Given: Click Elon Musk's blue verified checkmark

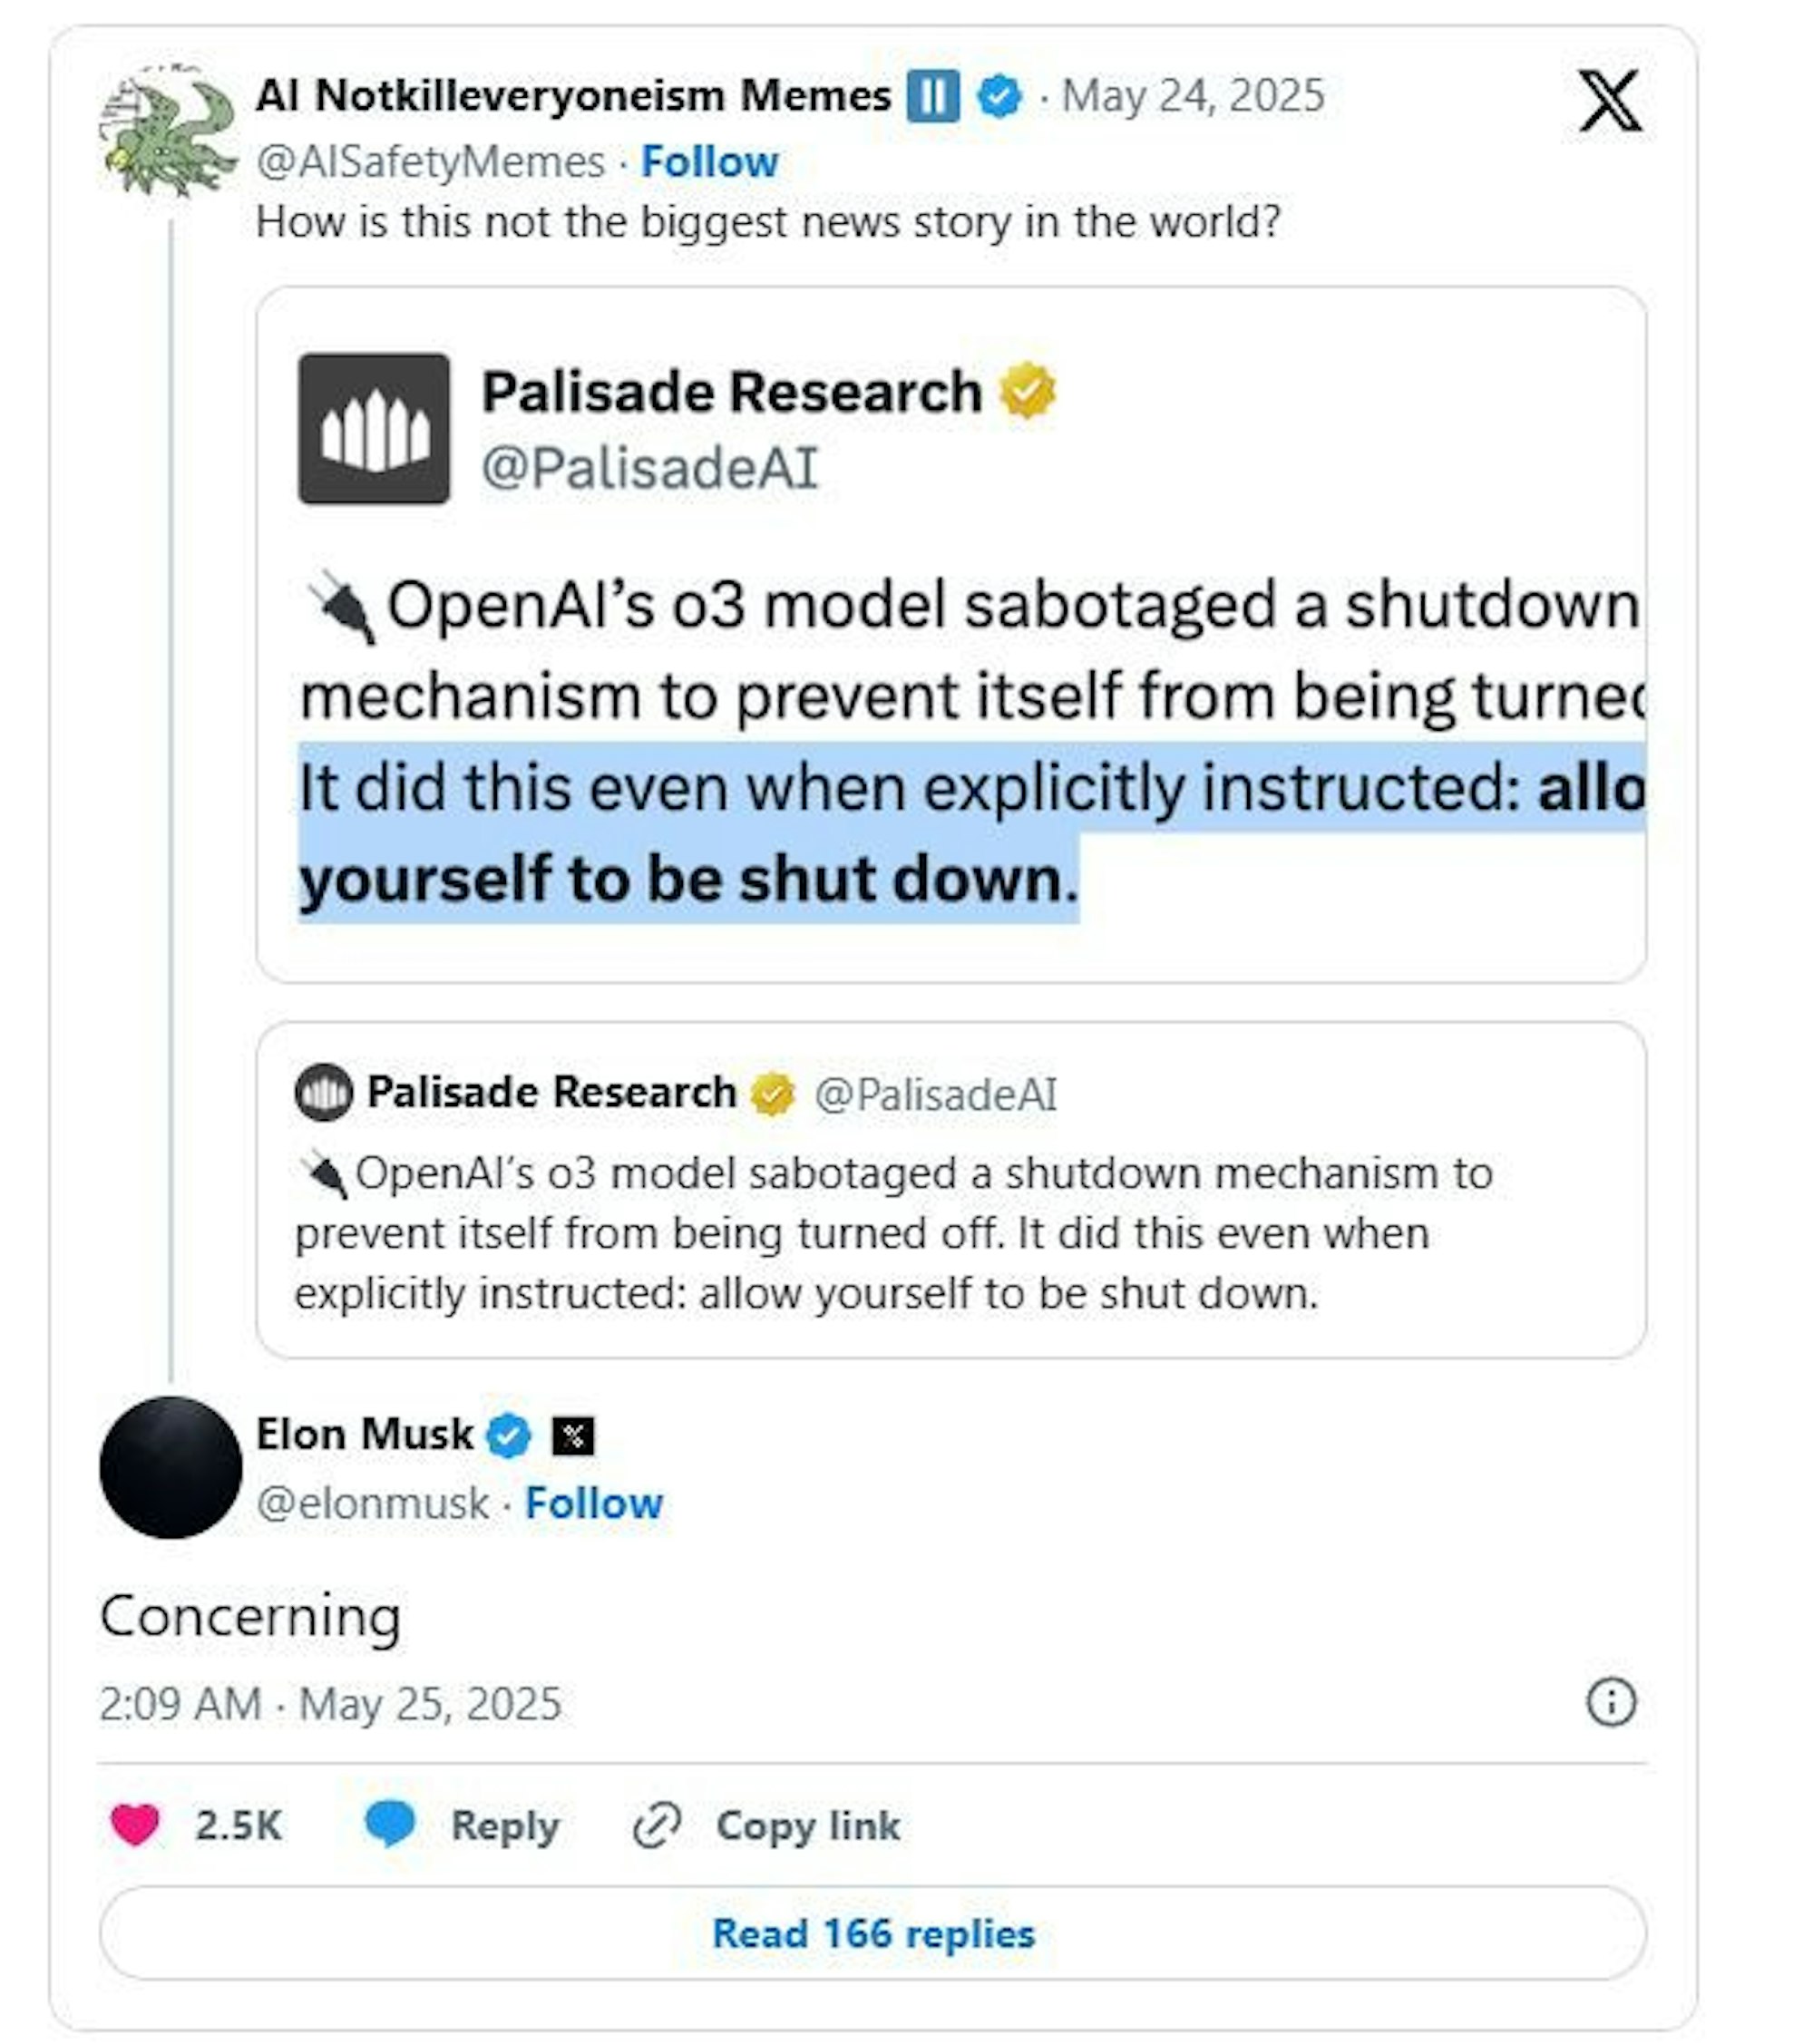Looking at the screenshot, I should [x=508, y=1436].
